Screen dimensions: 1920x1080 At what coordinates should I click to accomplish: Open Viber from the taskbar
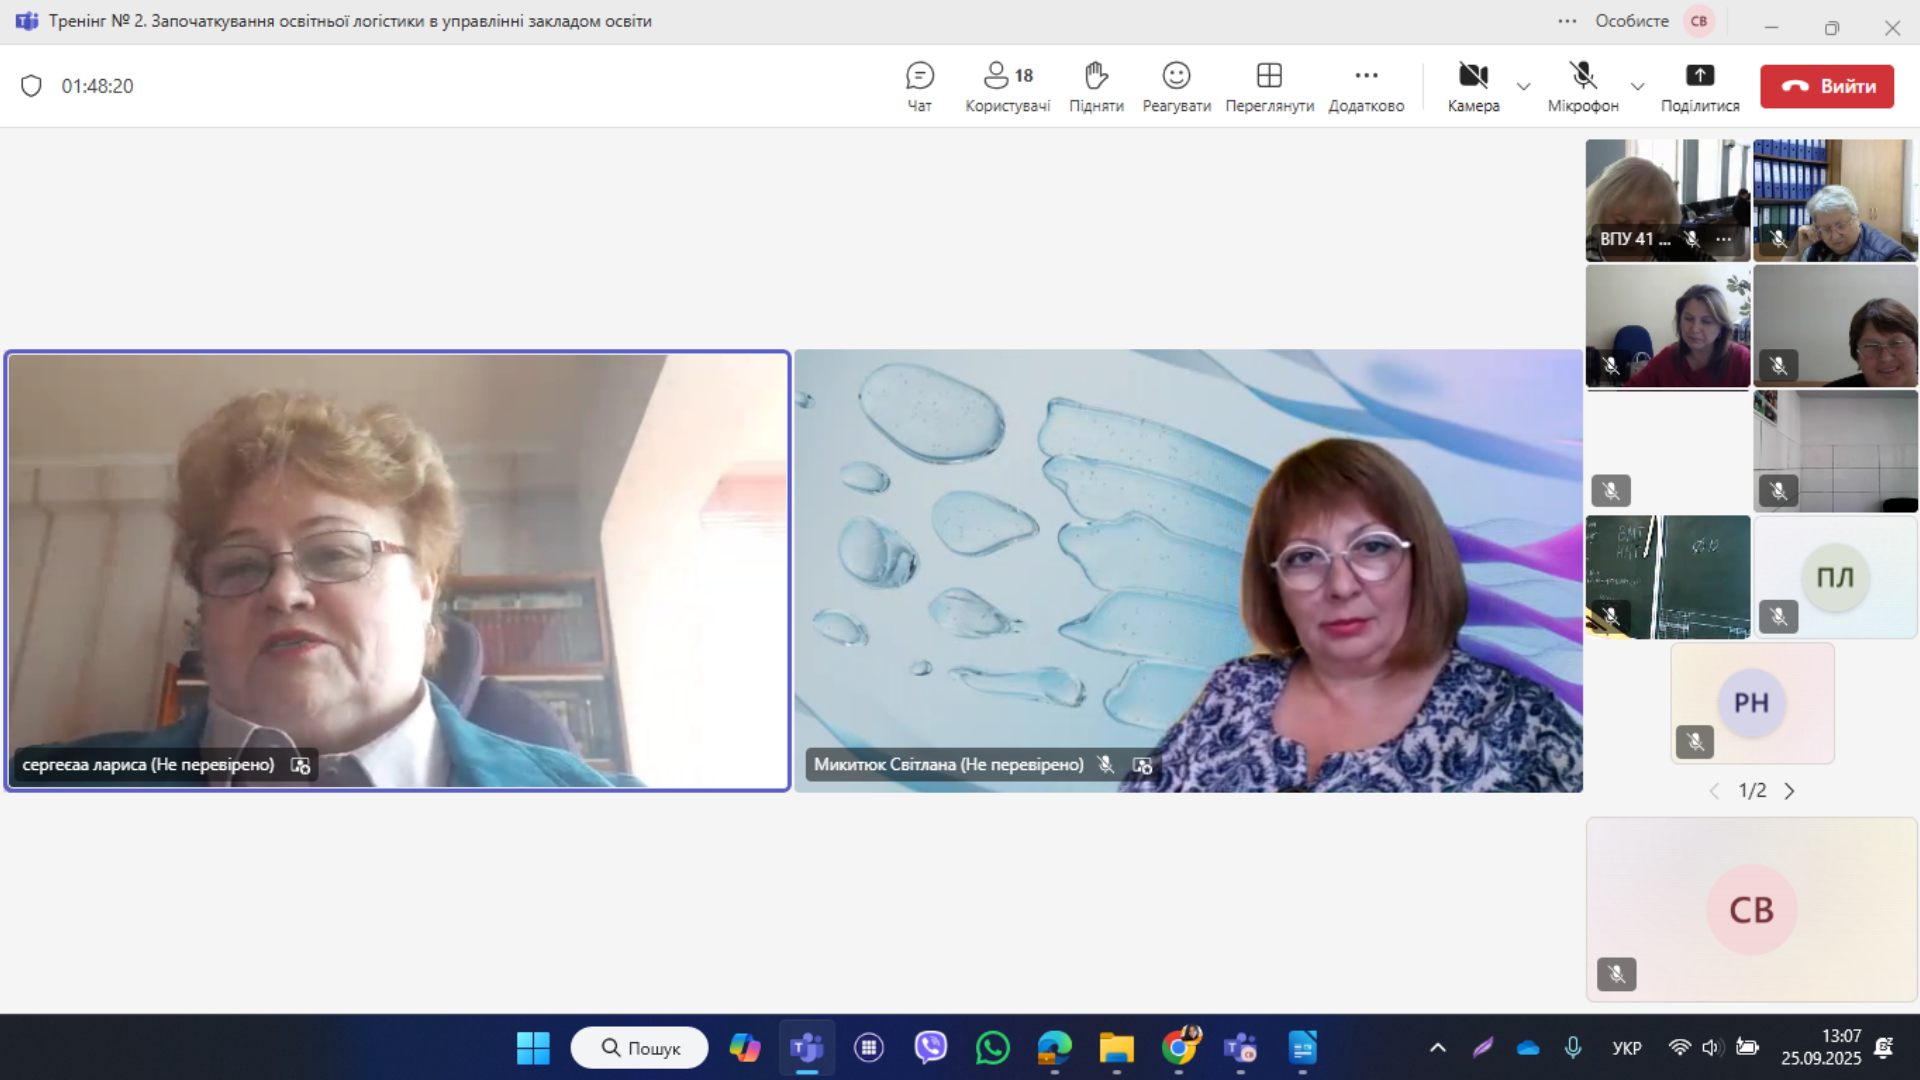click(x=930, y=1047)
